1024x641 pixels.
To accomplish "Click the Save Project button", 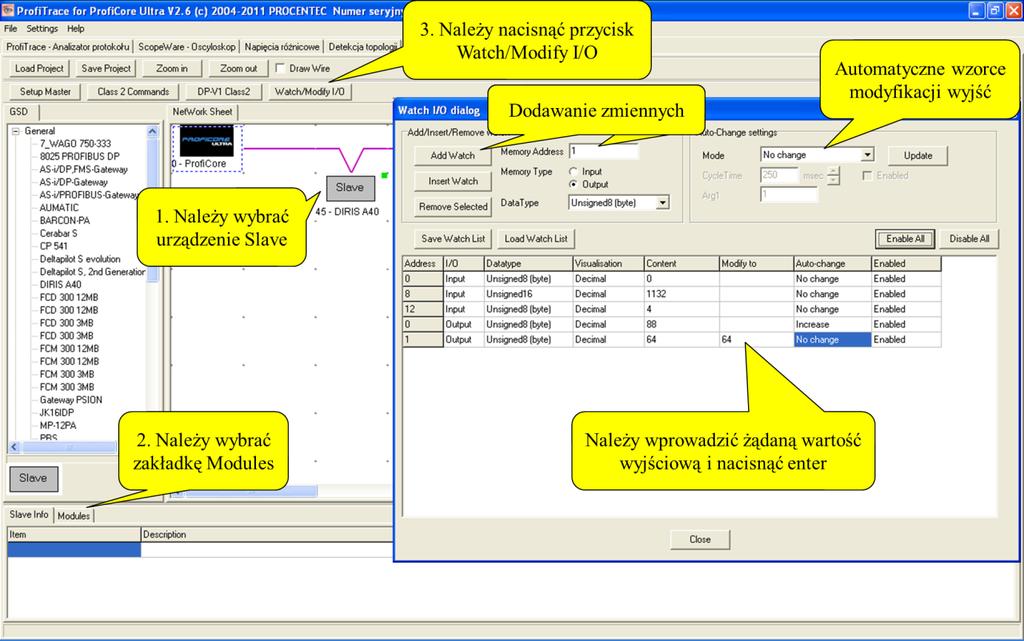I will 106,68.
